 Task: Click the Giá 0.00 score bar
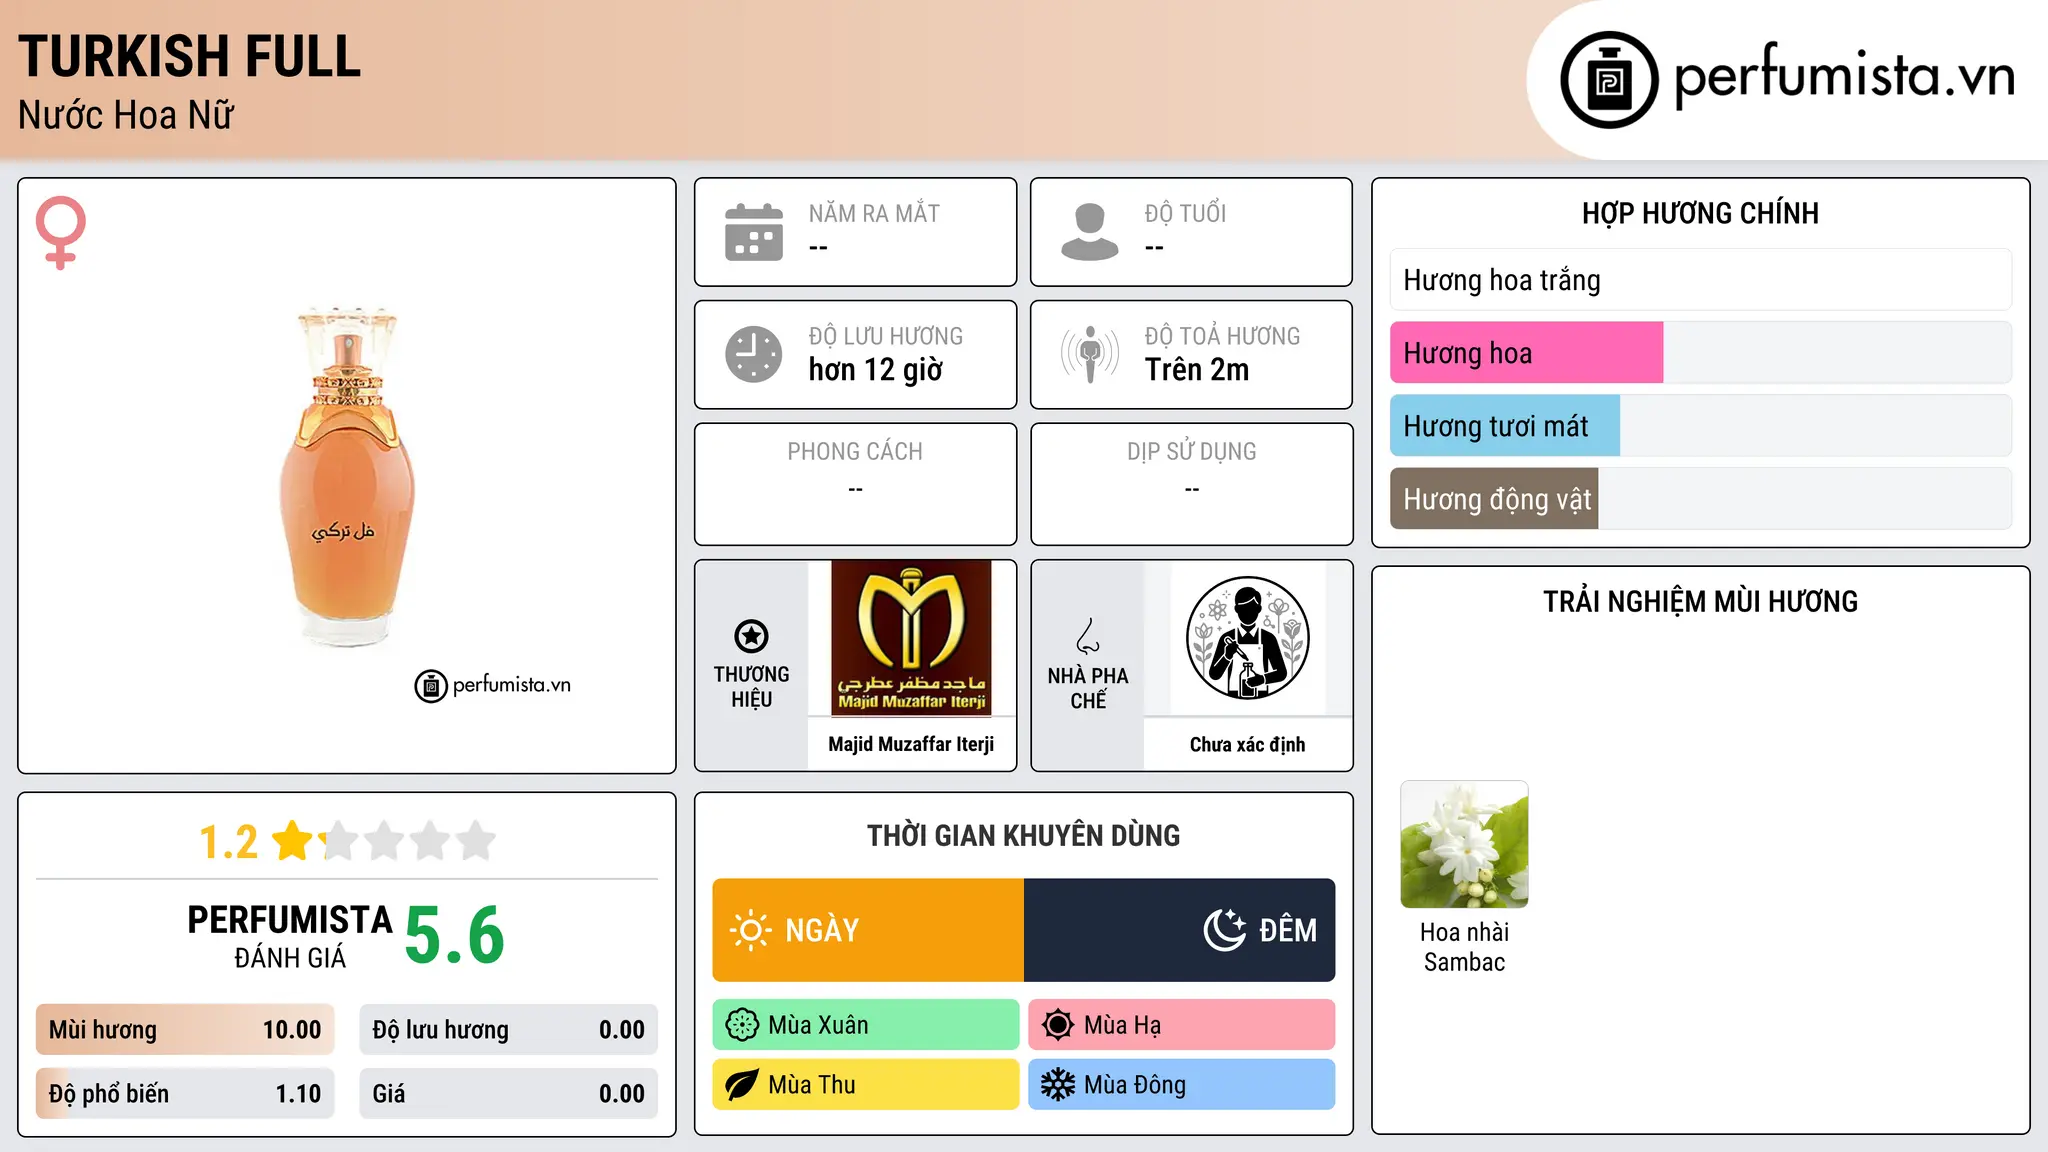508,1094
